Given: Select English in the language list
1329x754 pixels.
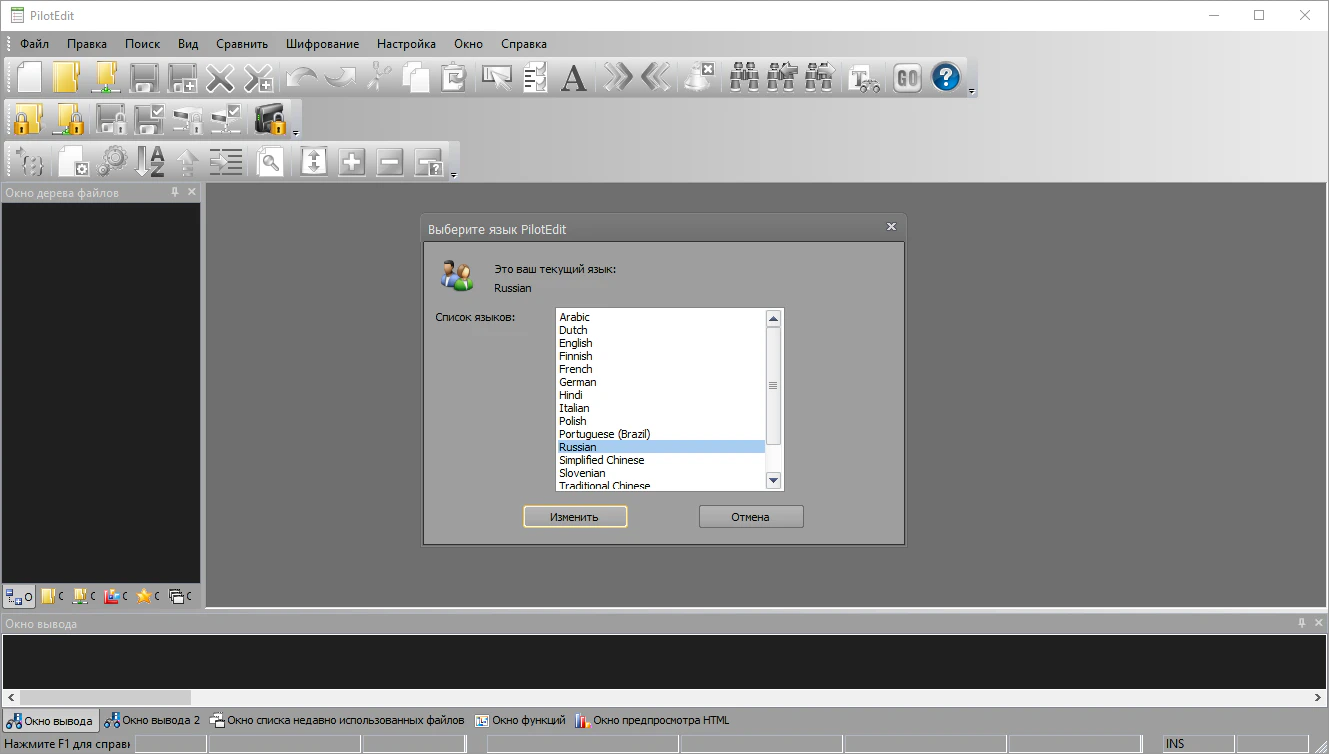Looking at the screenshot, I should pyautogui.click(x=576, y=343).
